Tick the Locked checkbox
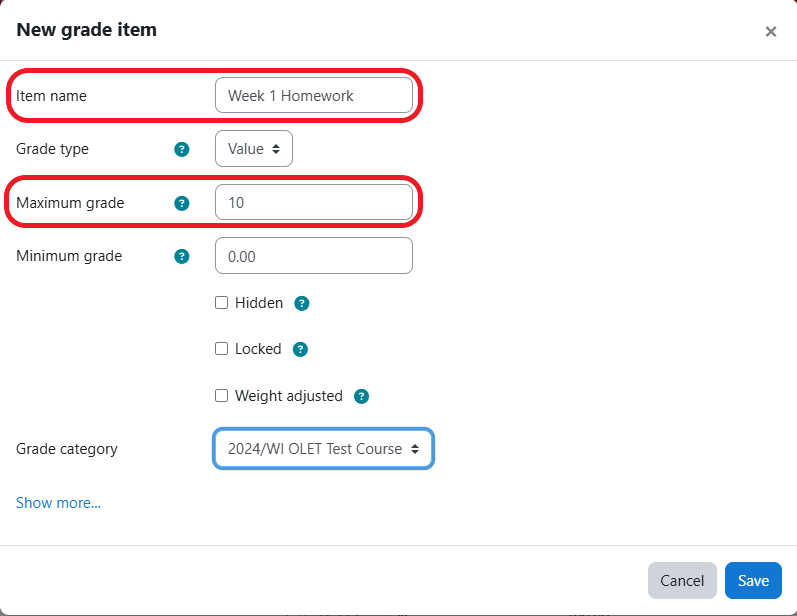 [x=222, y=349]
